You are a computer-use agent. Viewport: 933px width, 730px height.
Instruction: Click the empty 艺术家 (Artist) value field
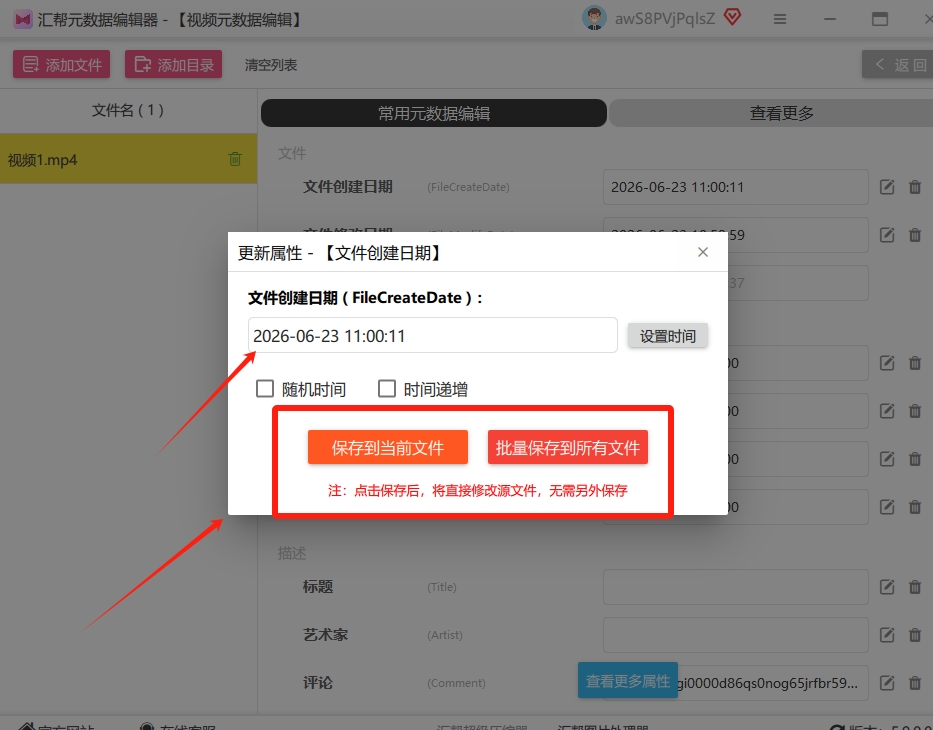click(x=735, y=635)
